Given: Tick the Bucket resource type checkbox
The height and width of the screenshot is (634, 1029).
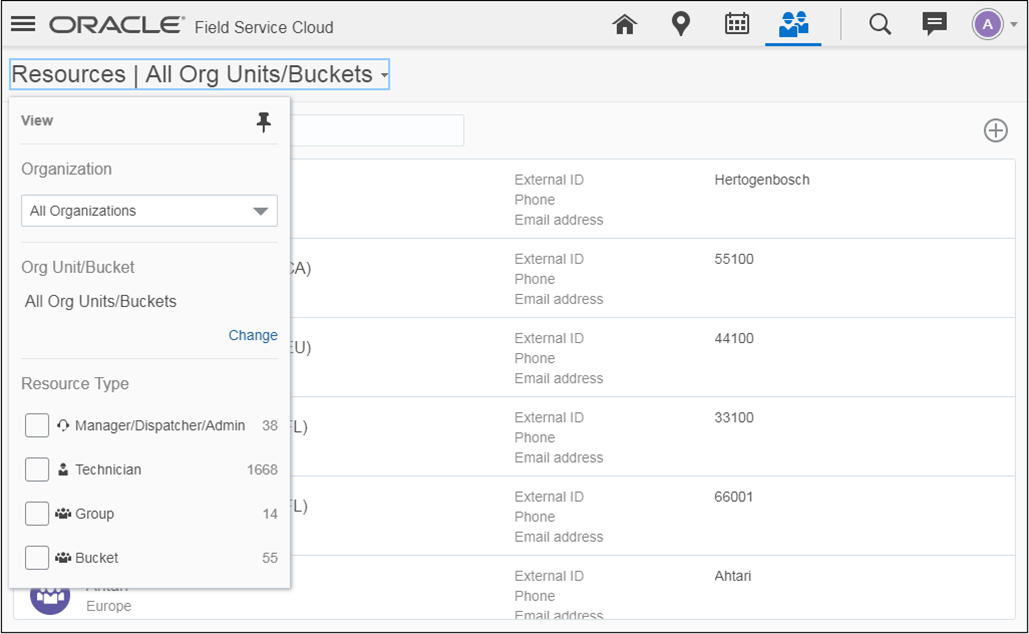Looking at the screenshot, I should pos(37,557).
